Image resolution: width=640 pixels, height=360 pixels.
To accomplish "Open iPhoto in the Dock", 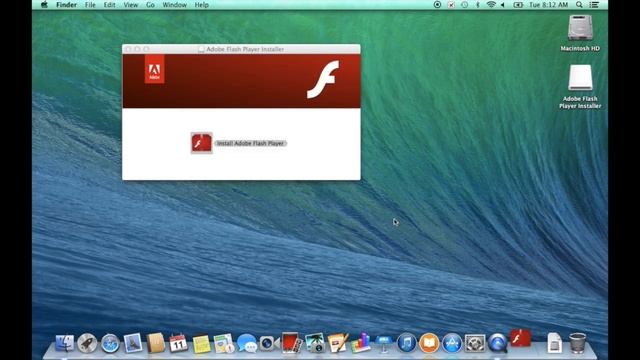I will (x=315, y=343).
